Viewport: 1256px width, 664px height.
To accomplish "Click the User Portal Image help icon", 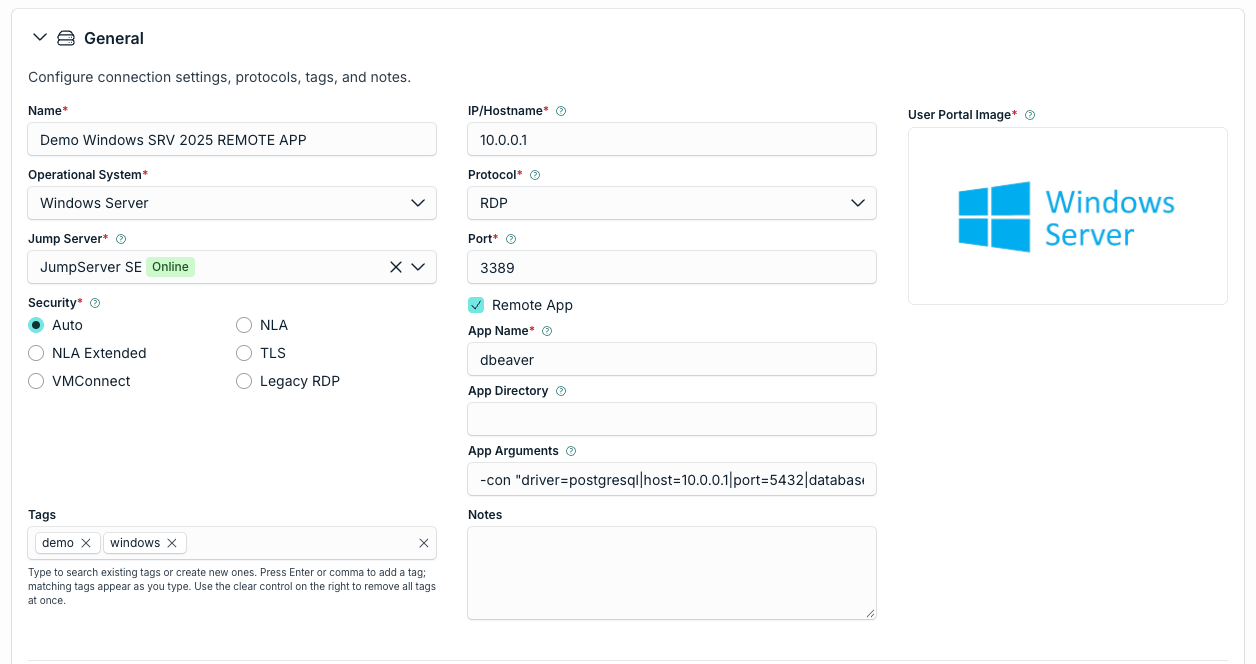I will tap(1030, 115).
